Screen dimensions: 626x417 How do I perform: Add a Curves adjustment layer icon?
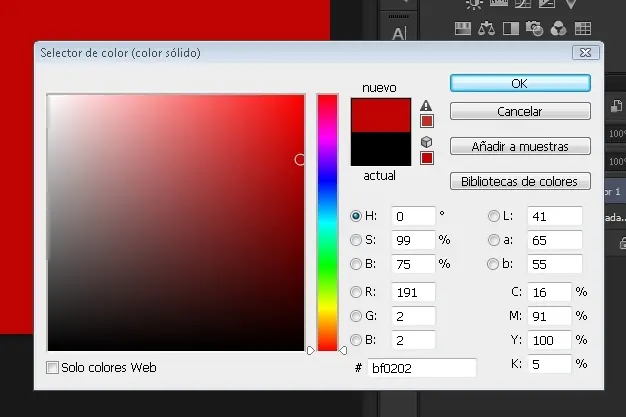[523, 3]
